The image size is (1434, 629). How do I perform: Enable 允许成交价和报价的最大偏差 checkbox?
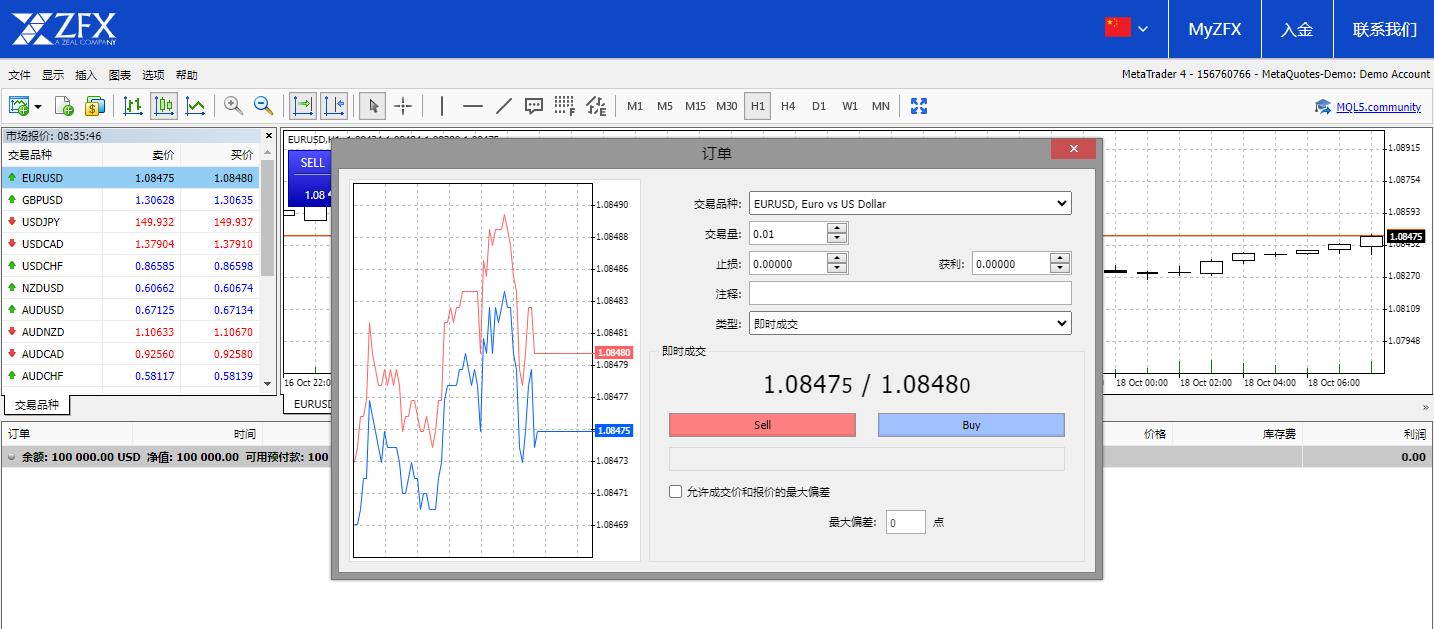pos(676,492)
